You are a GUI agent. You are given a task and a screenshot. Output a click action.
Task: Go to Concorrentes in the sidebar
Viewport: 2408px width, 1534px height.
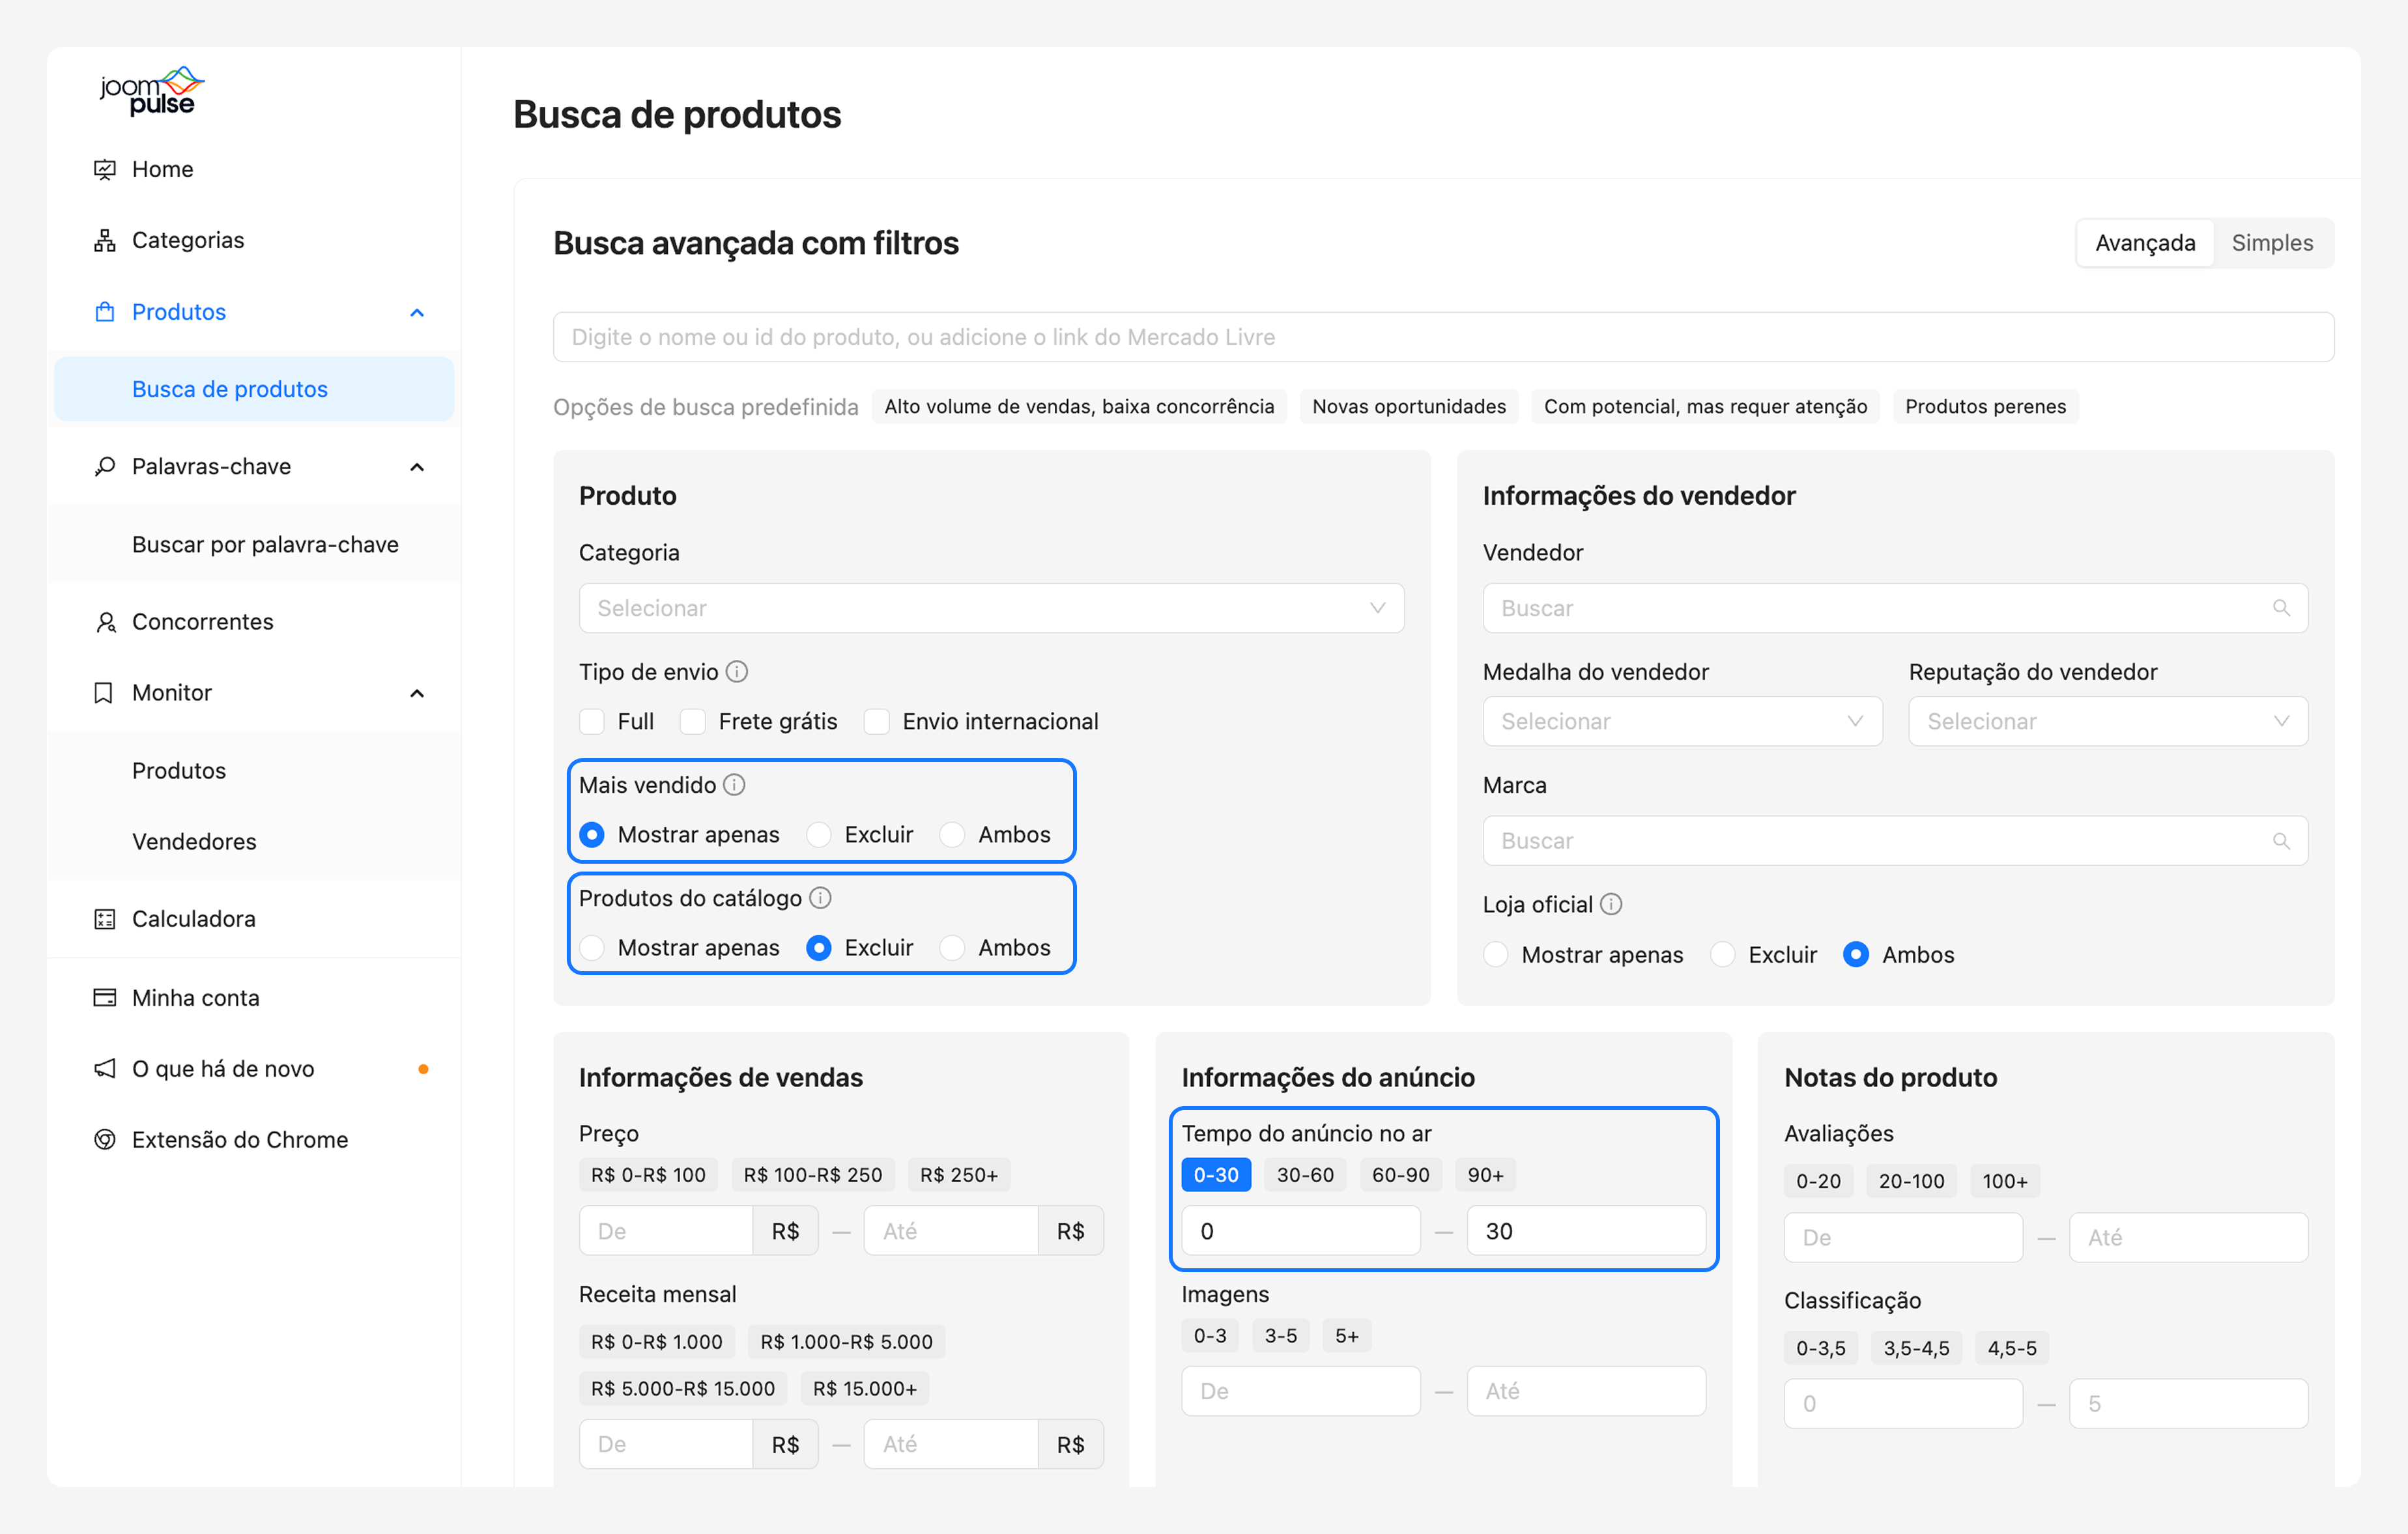tap(202, 622)
